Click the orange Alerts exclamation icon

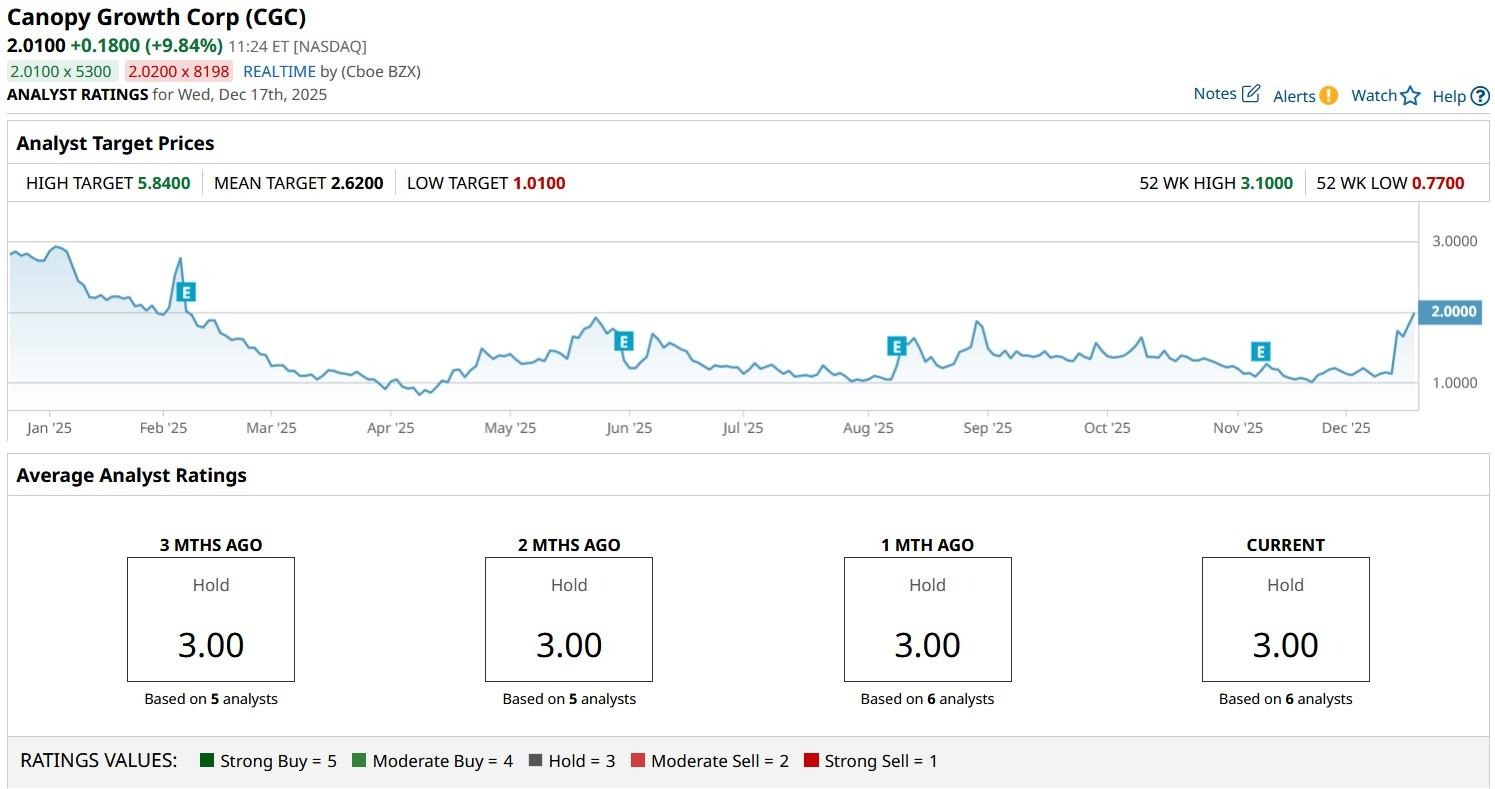click(x=1328, y=96)
